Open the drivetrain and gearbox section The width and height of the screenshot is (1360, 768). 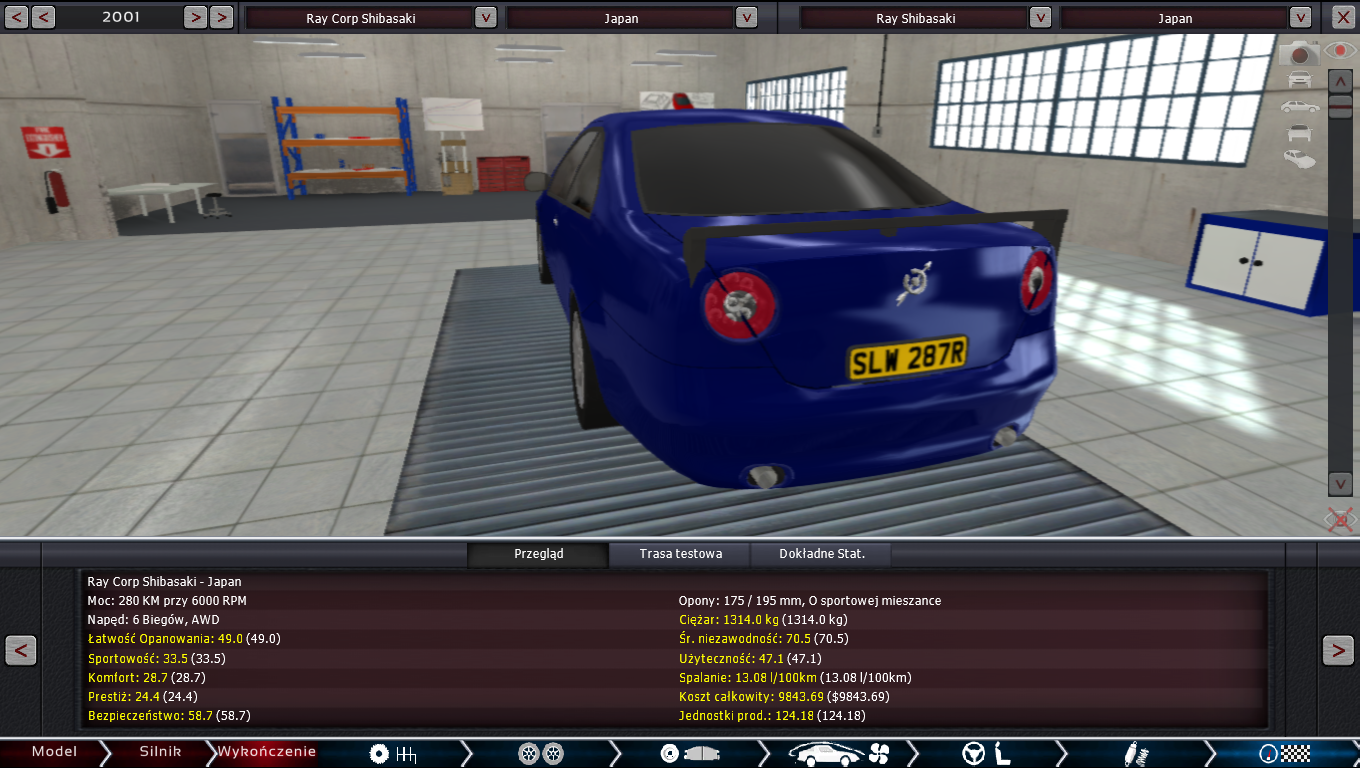point(392,753)
